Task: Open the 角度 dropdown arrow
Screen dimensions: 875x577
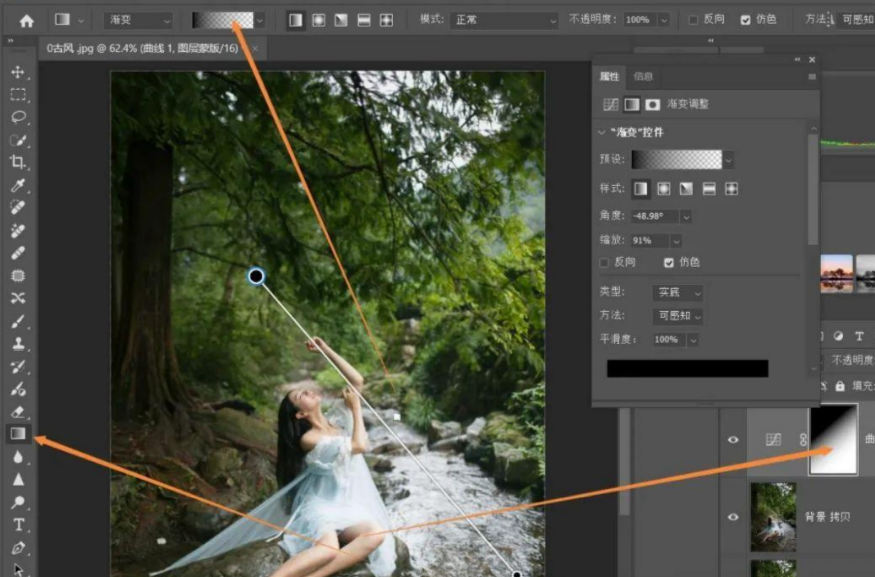Action: [686, 217]
